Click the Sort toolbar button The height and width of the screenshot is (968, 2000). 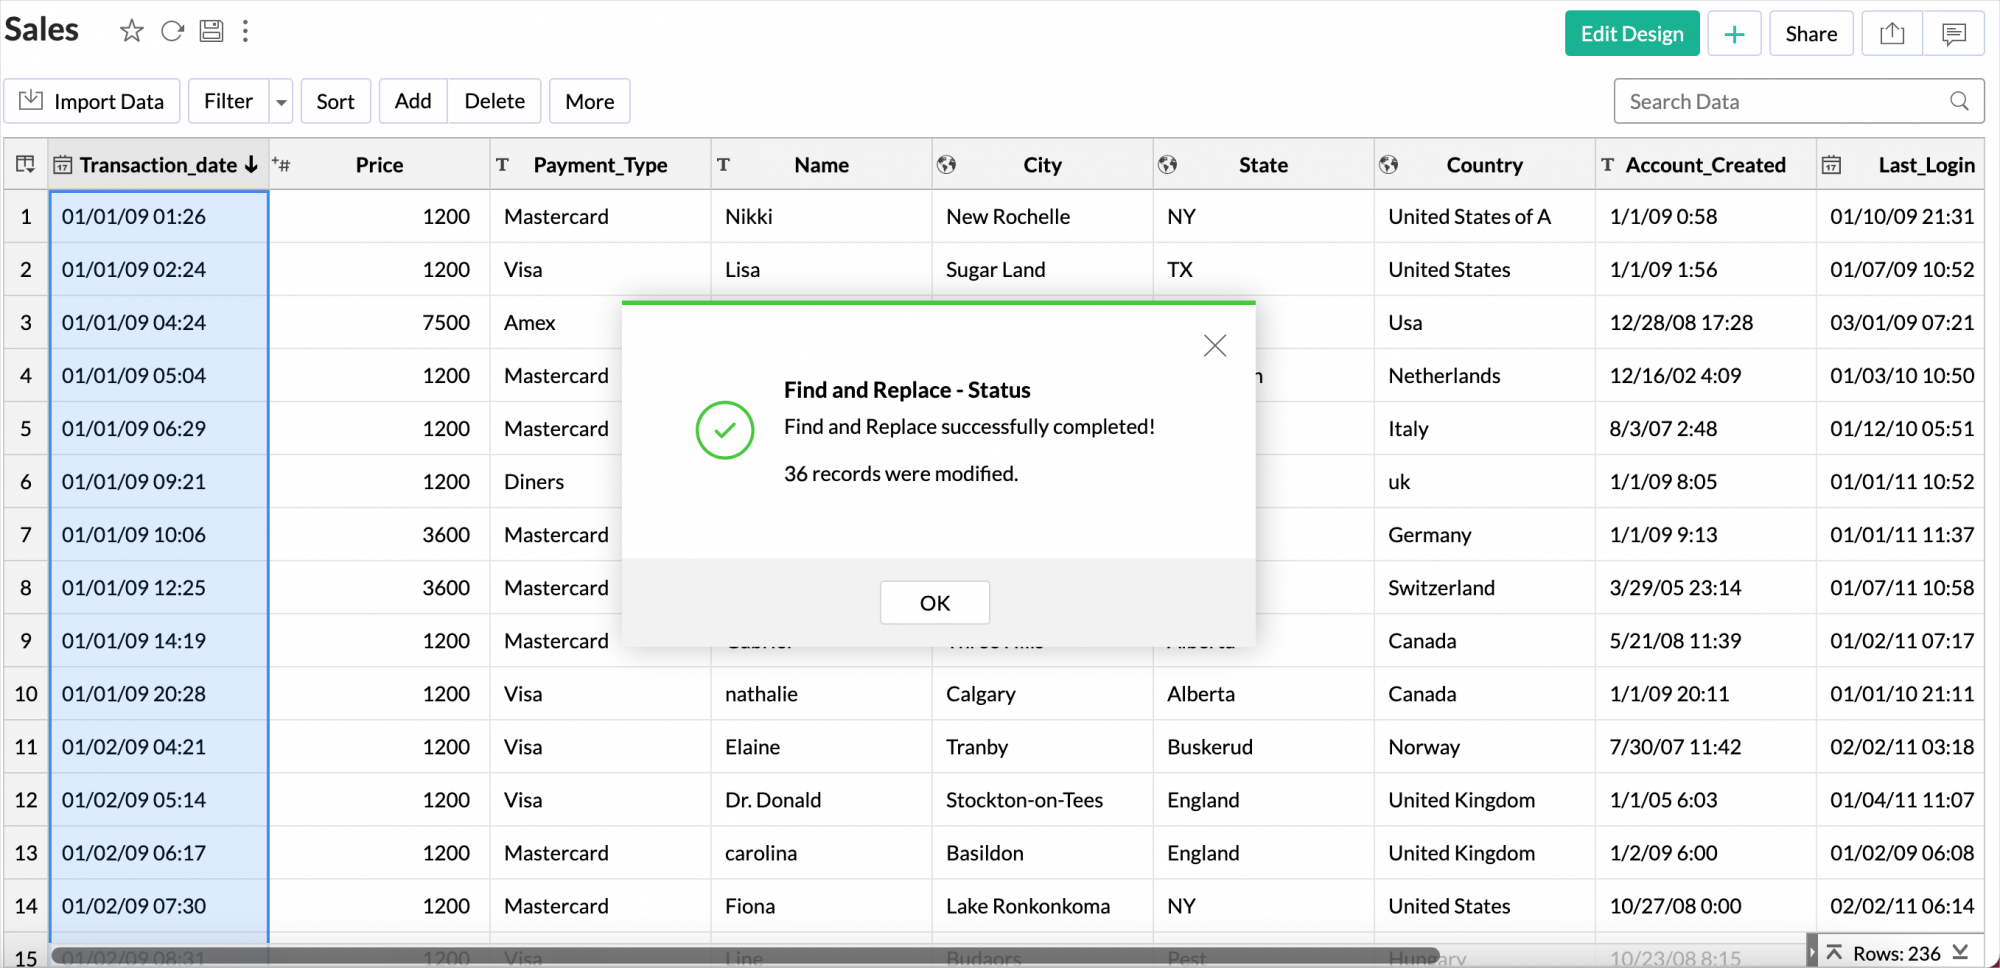[x=335, y=102]
